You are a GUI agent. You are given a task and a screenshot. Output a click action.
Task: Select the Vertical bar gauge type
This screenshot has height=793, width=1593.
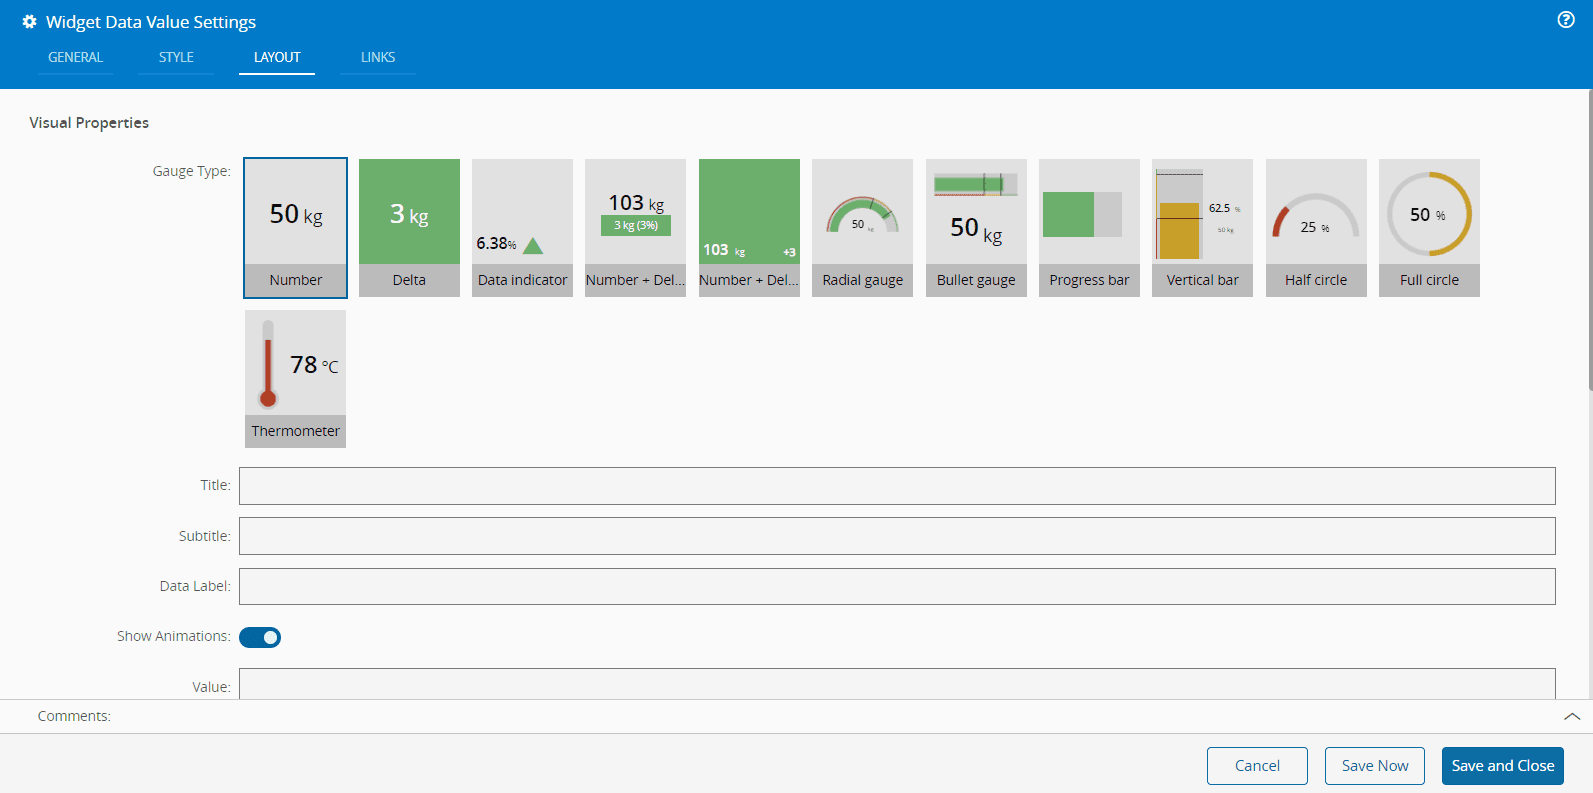click(x=1203, y=228)
